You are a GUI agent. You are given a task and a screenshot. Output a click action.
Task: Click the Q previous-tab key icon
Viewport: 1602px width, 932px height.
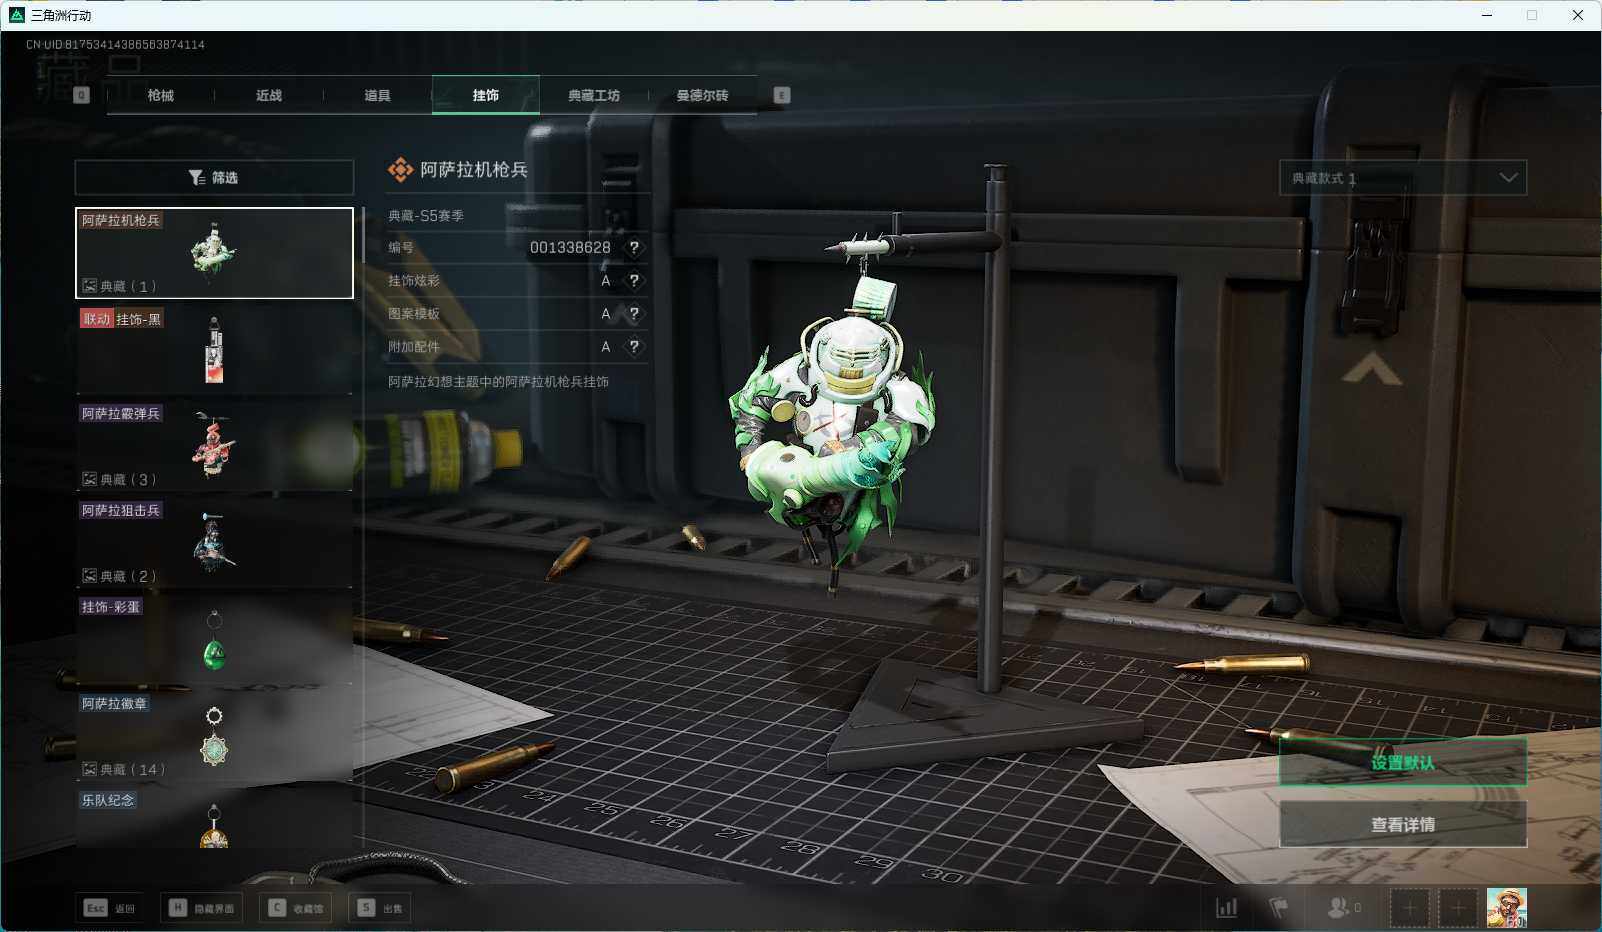(81, 95)
